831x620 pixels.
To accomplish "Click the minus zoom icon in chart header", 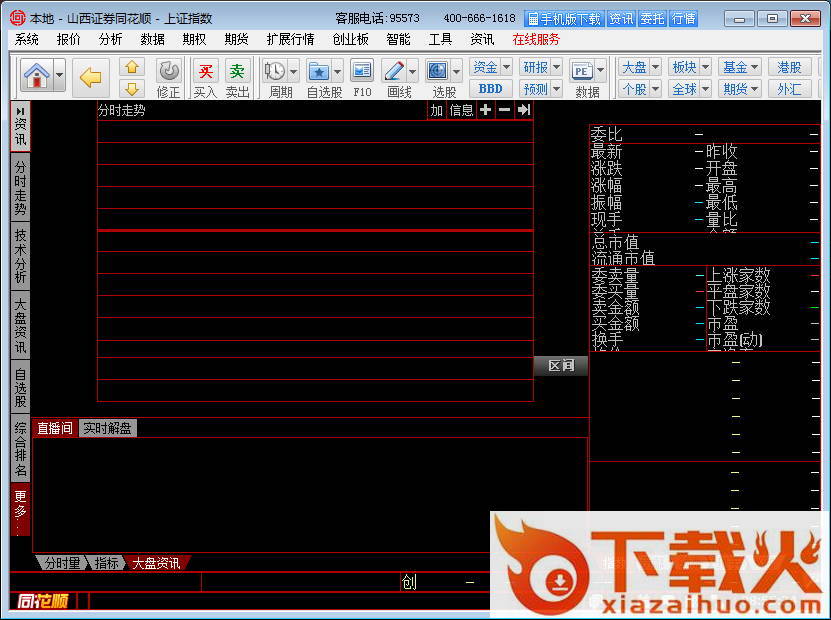I will (505, 110).
